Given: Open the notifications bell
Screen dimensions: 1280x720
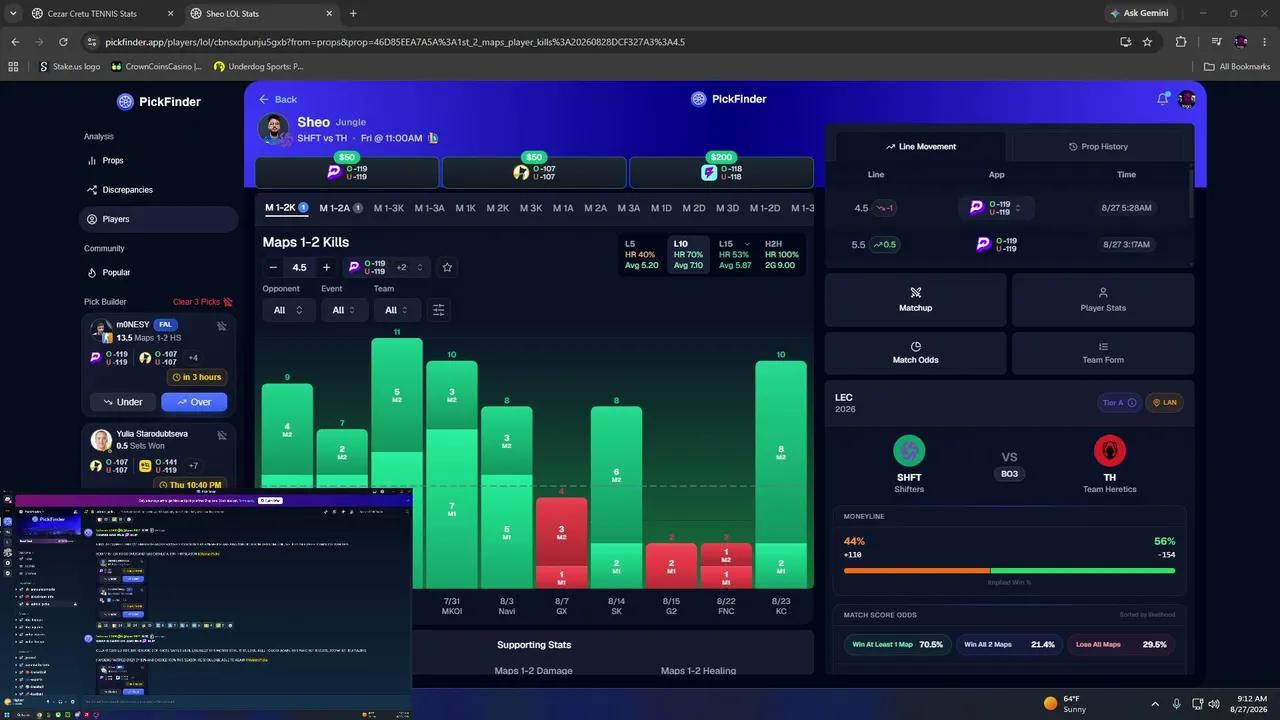Looking at the screenshot, I should pyautogui.click(x=1162, y=98).
